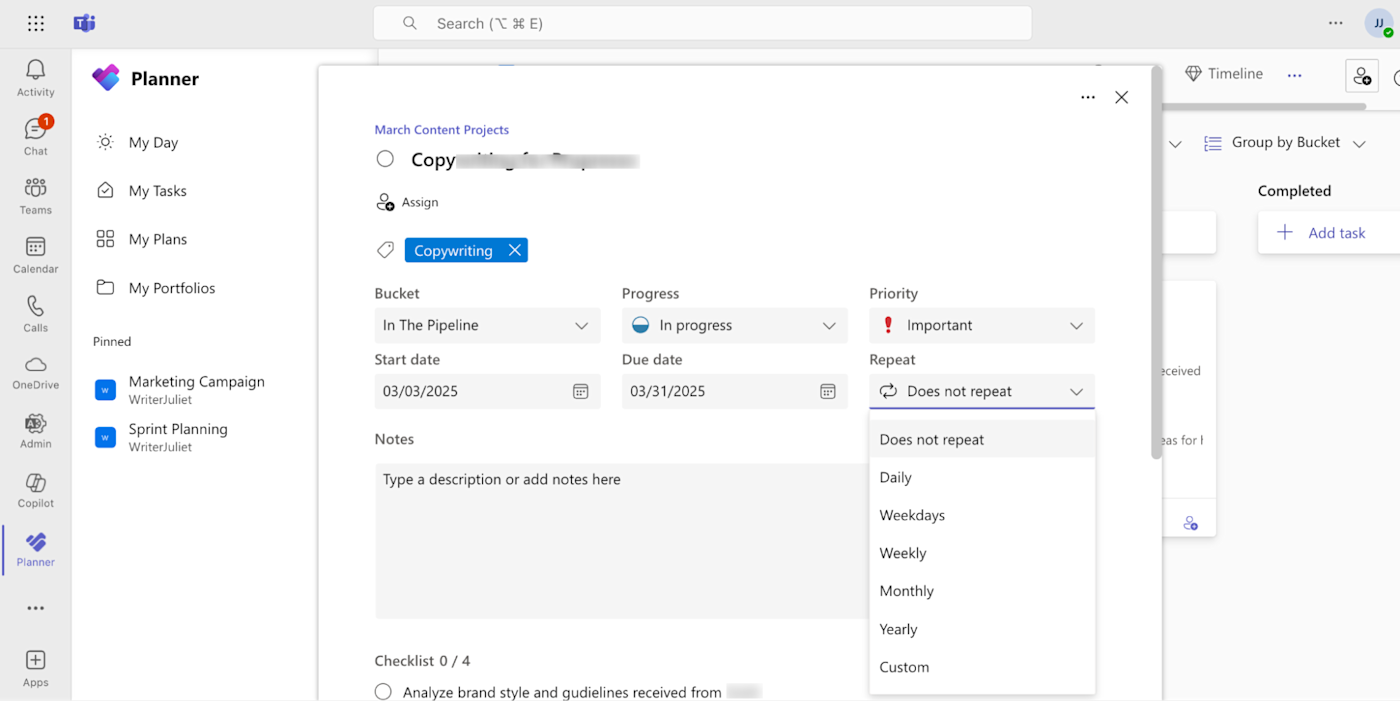The height and width of the screenshot is (701, 1400).
Task: Click the Due date calendar icon
Action: [x=827, y=391]
